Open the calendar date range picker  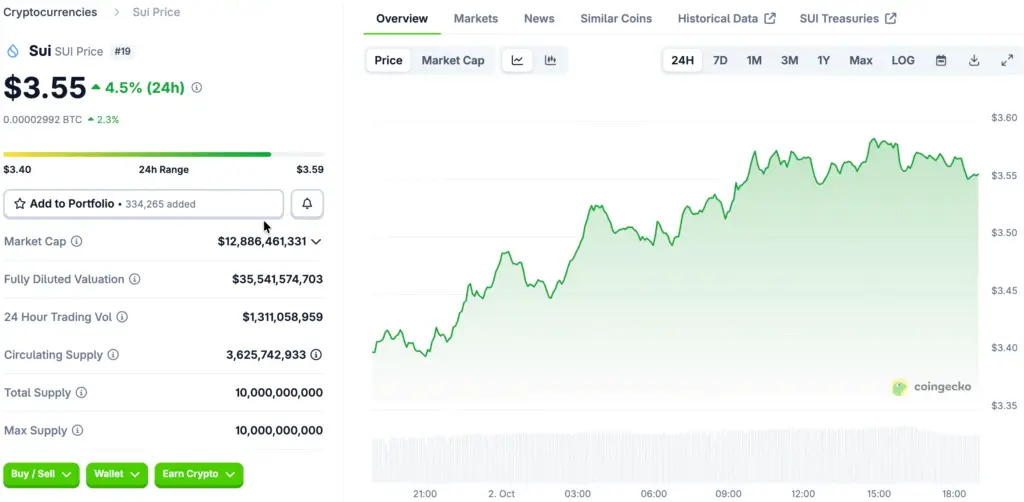click(x=941, y=60)
